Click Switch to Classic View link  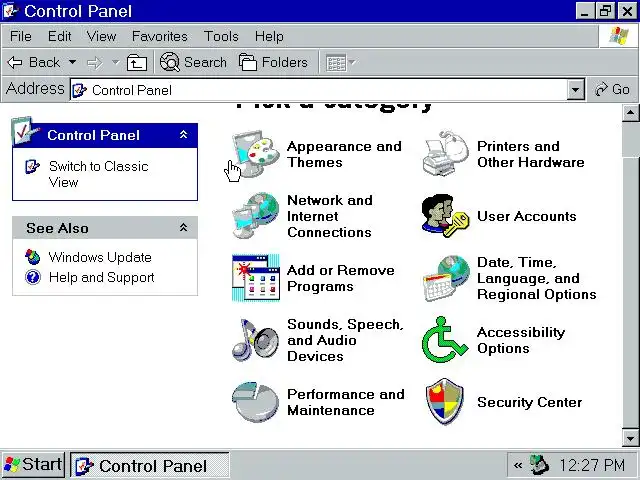[98, 174]
